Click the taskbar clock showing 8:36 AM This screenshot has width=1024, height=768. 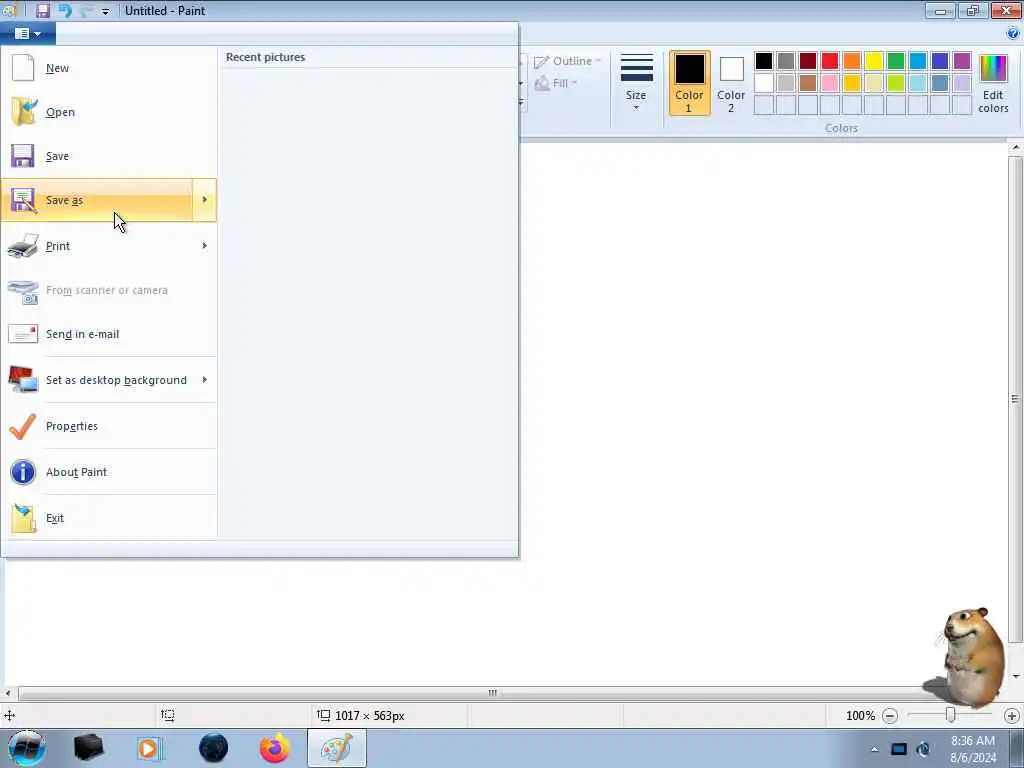click(x=973, y=749)
